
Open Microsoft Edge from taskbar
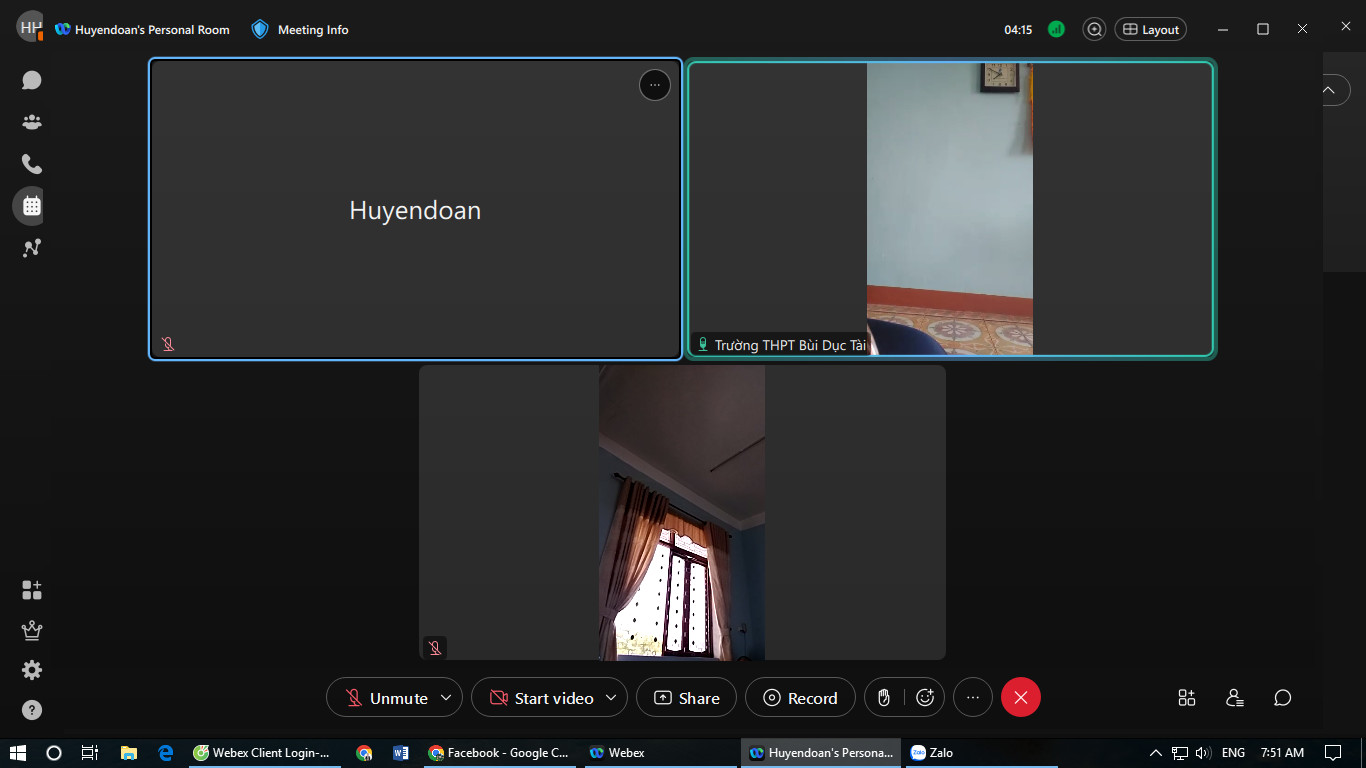166,753
